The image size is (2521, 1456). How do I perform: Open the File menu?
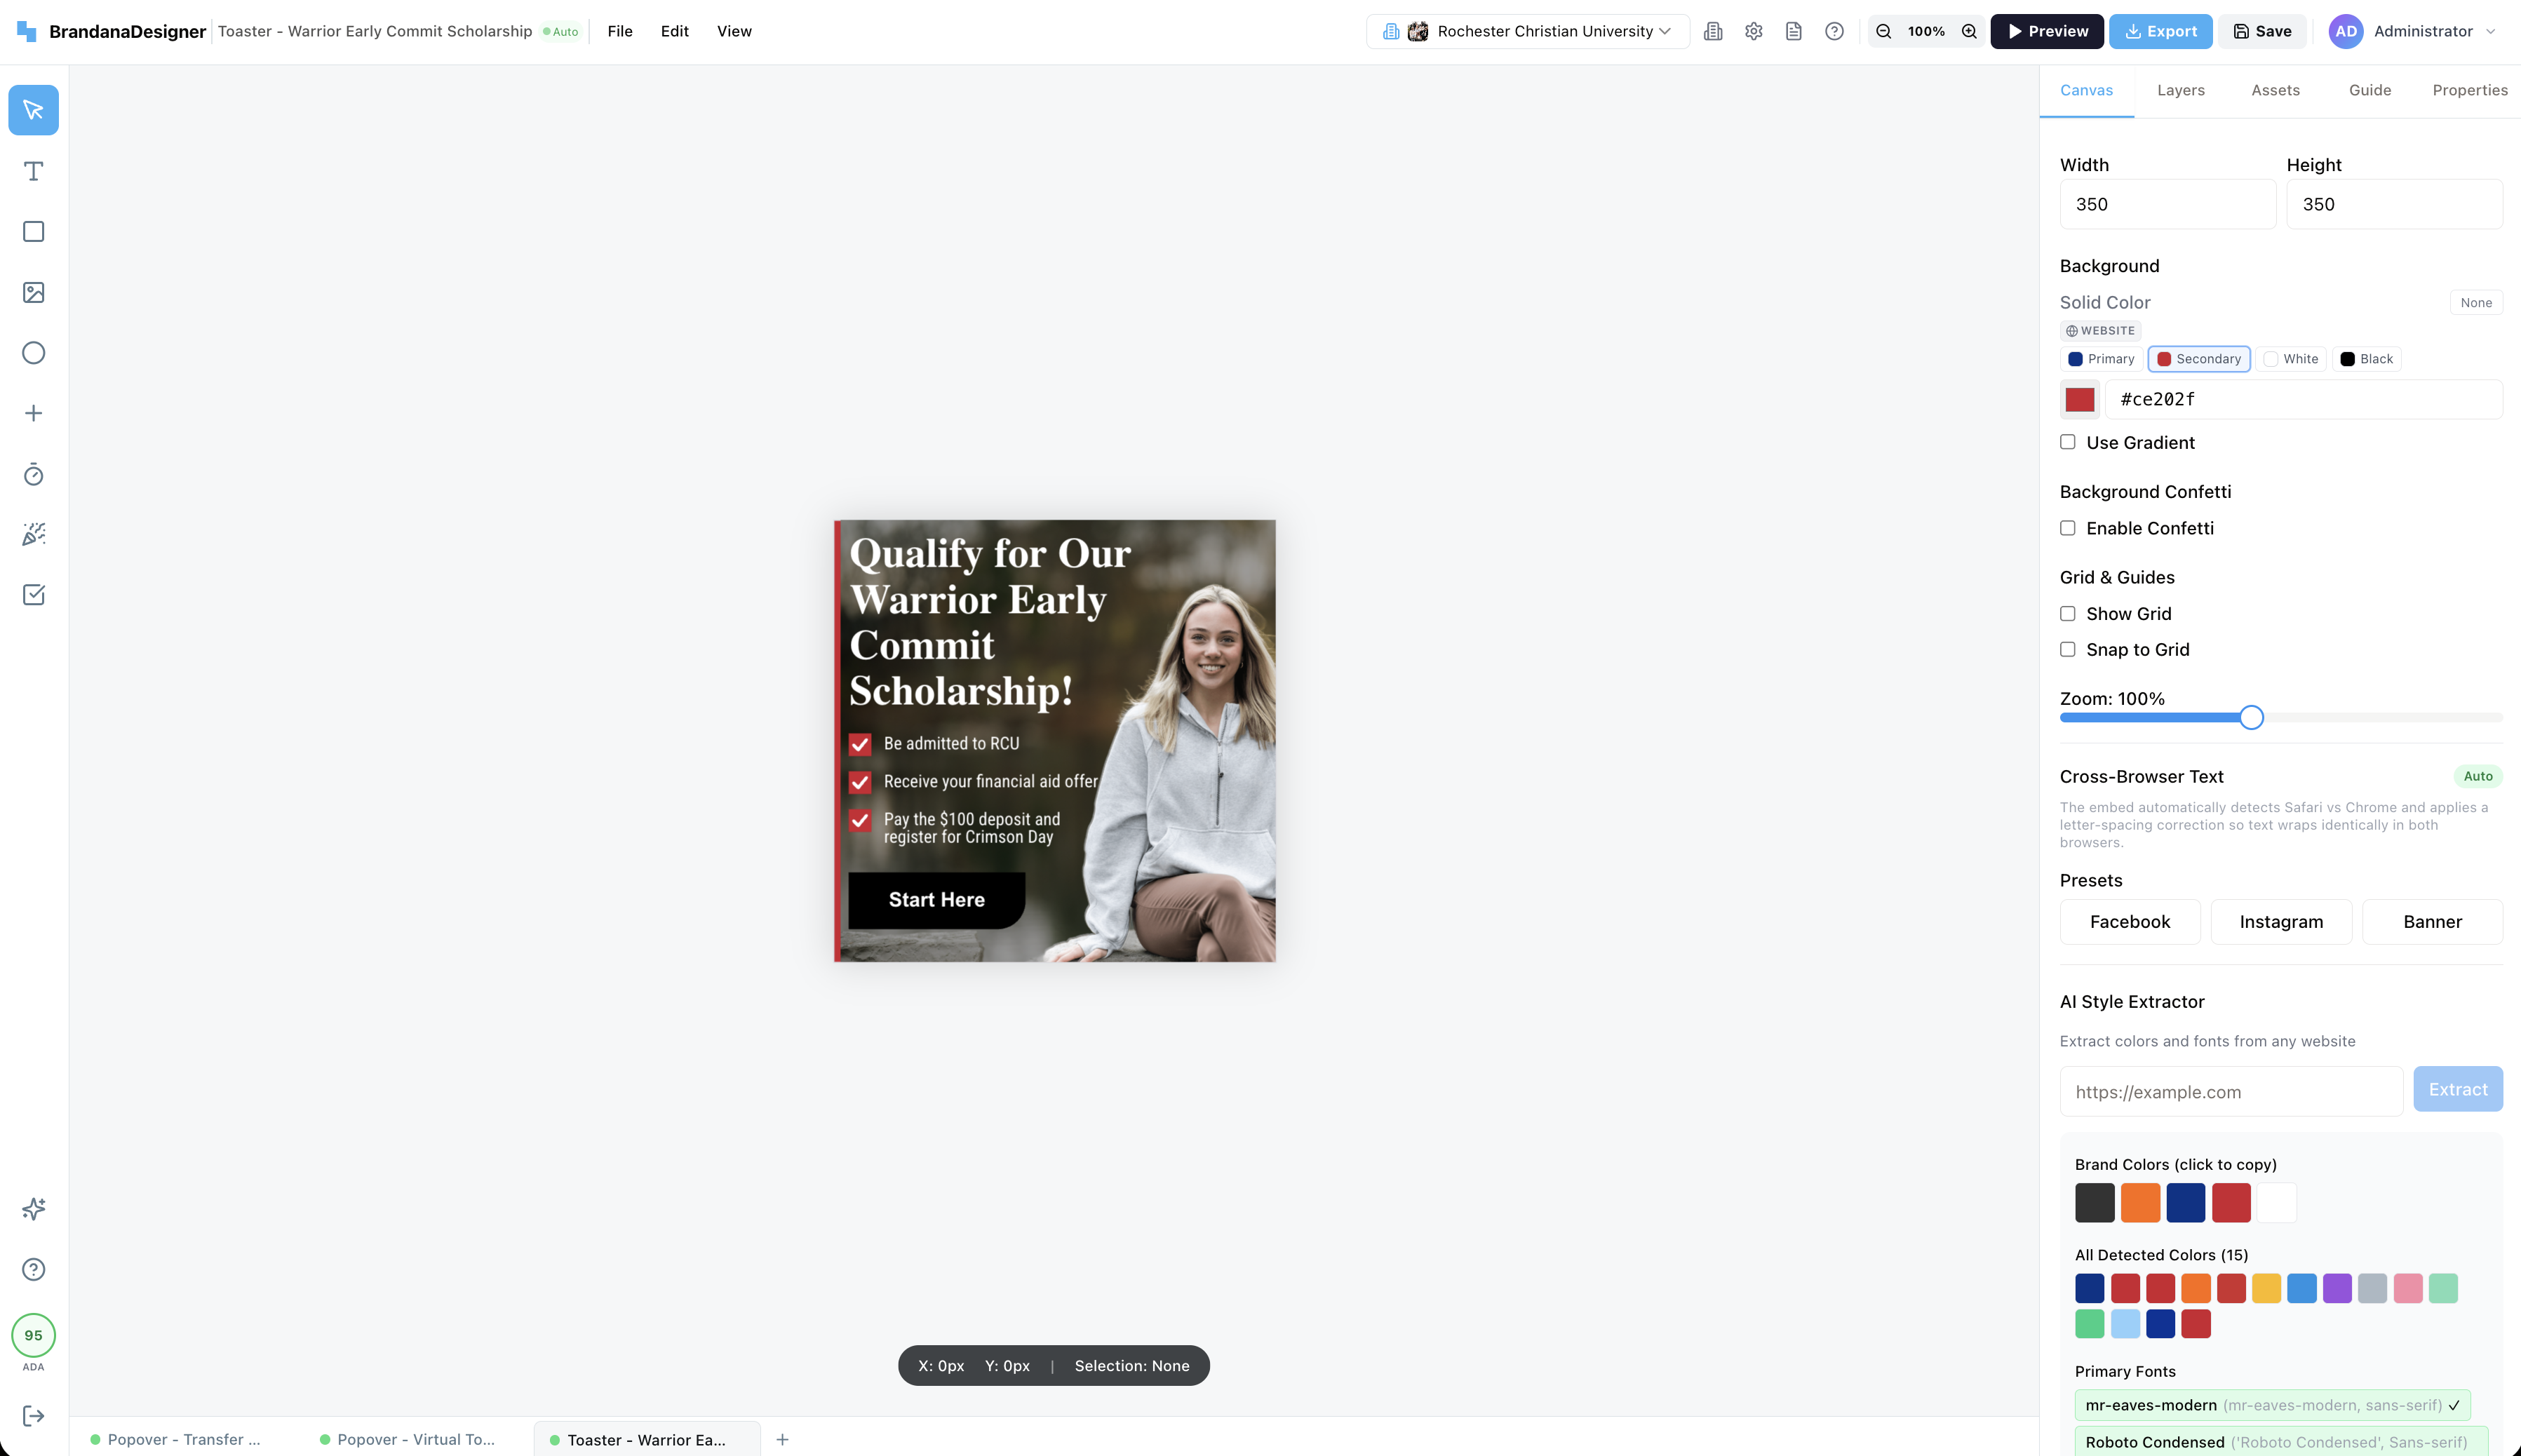point(620,31)
